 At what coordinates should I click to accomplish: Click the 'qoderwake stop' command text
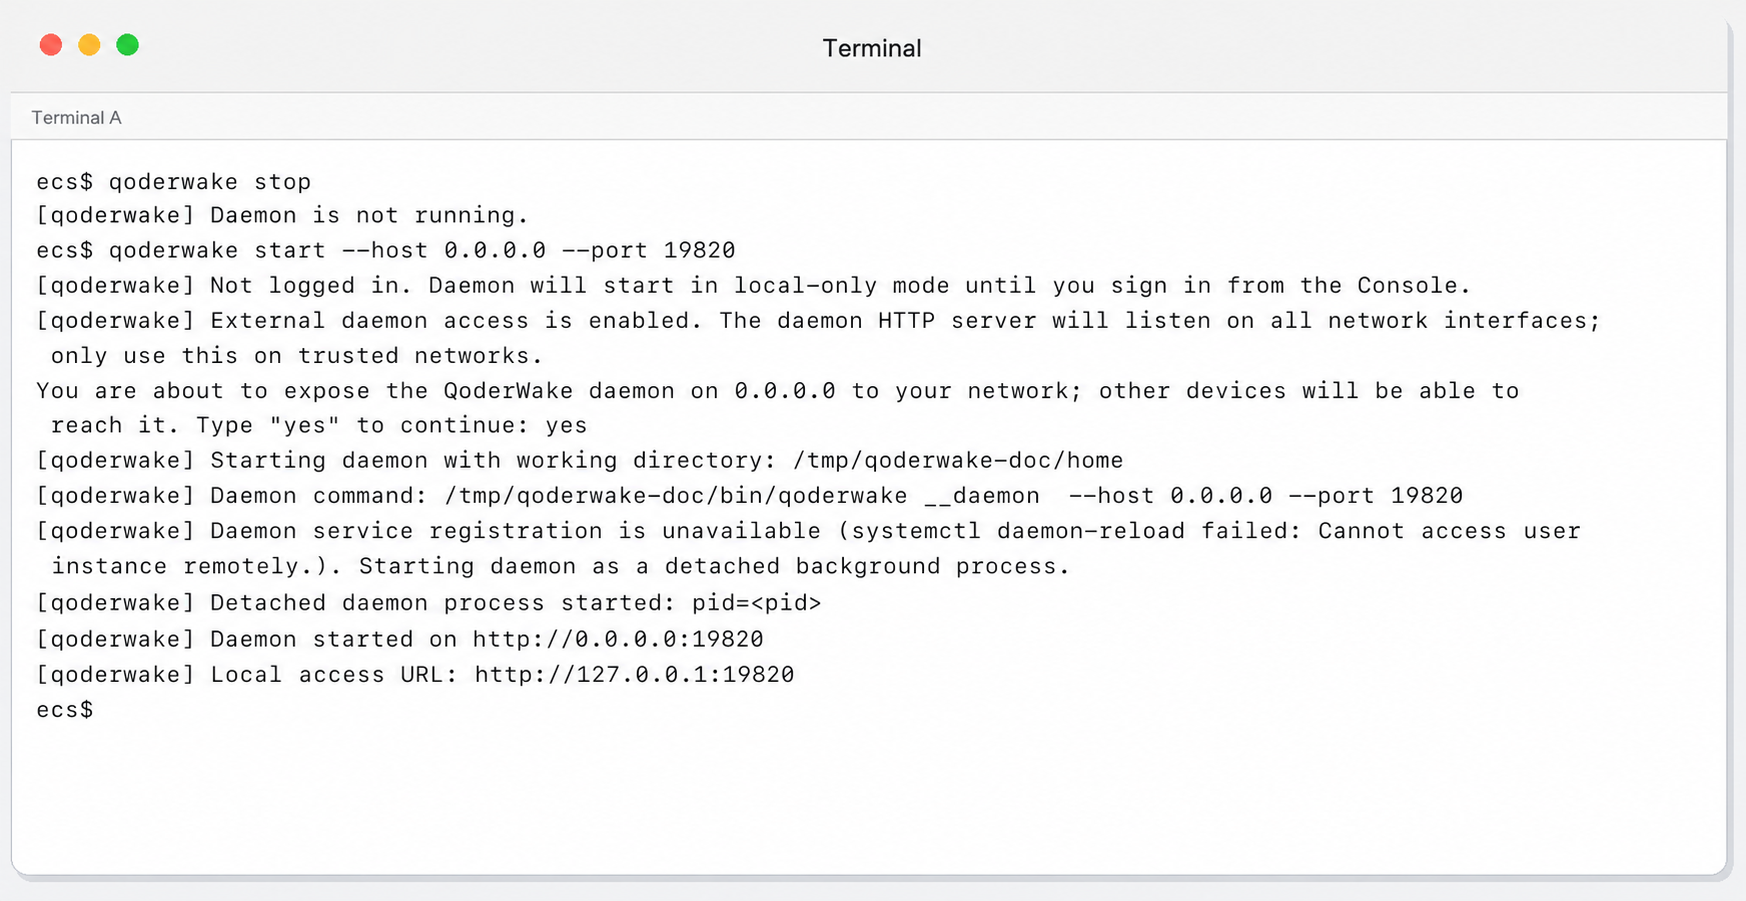pyautogui.click(x=210, y=182)
